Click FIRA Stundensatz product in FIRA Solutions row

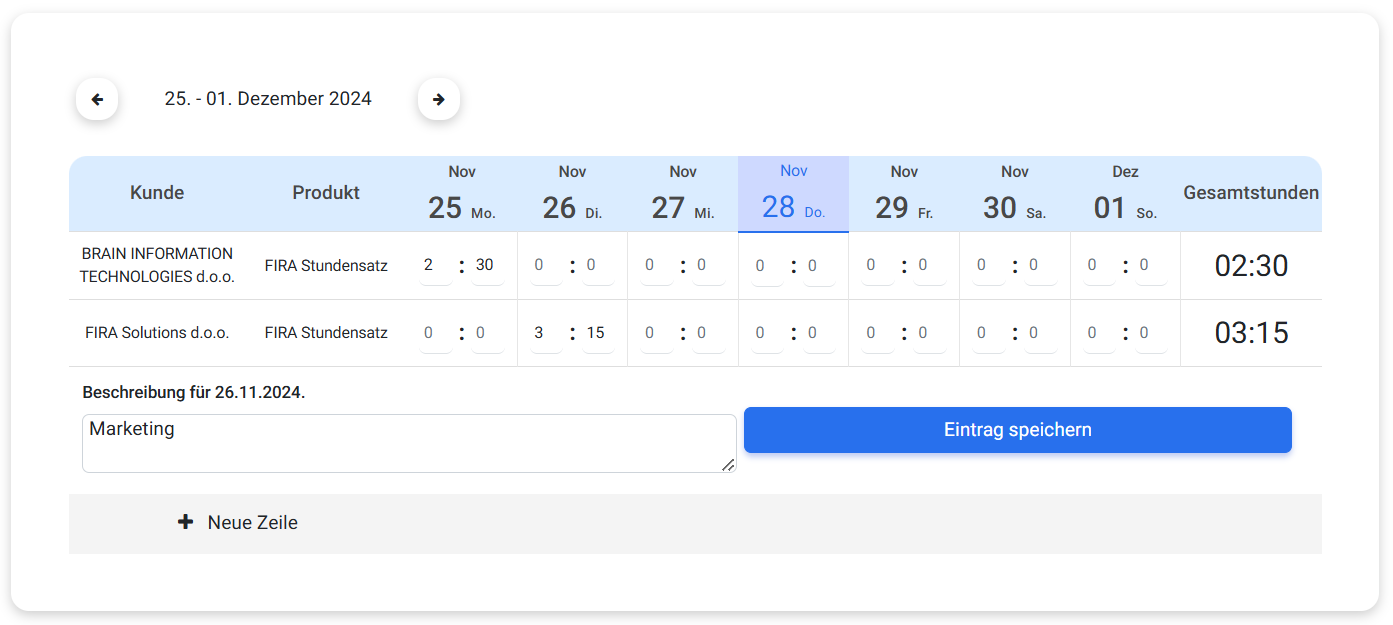326,333
